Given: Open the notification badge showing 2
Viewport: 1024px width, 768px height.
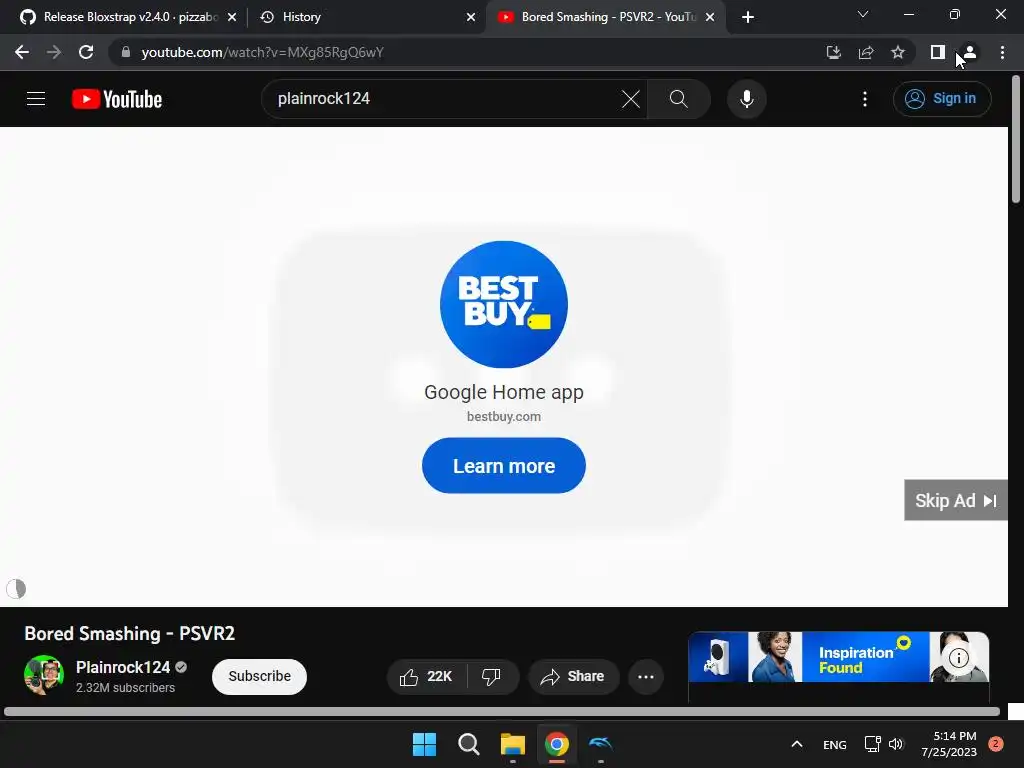Looking at the screenshot, I should (996, 744).
